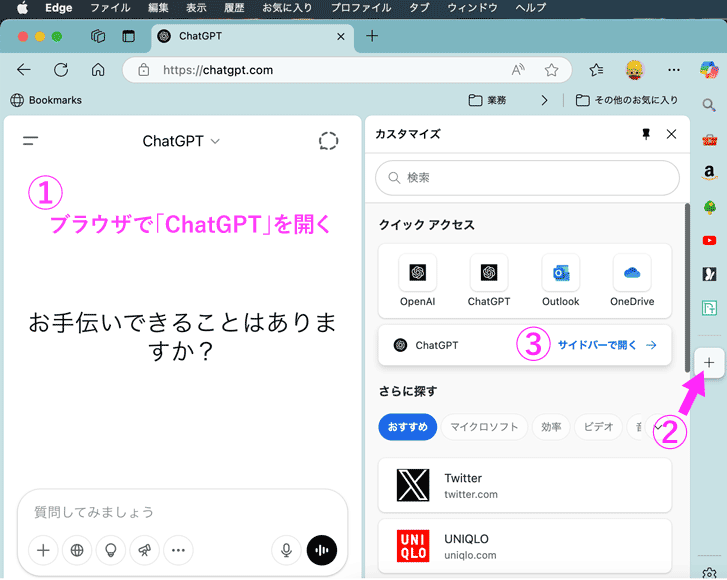Image resolution: width=727 pixels, height=580 pixels.
Task: Select the 効率 category chip
Action: click(x=551, y=427)
